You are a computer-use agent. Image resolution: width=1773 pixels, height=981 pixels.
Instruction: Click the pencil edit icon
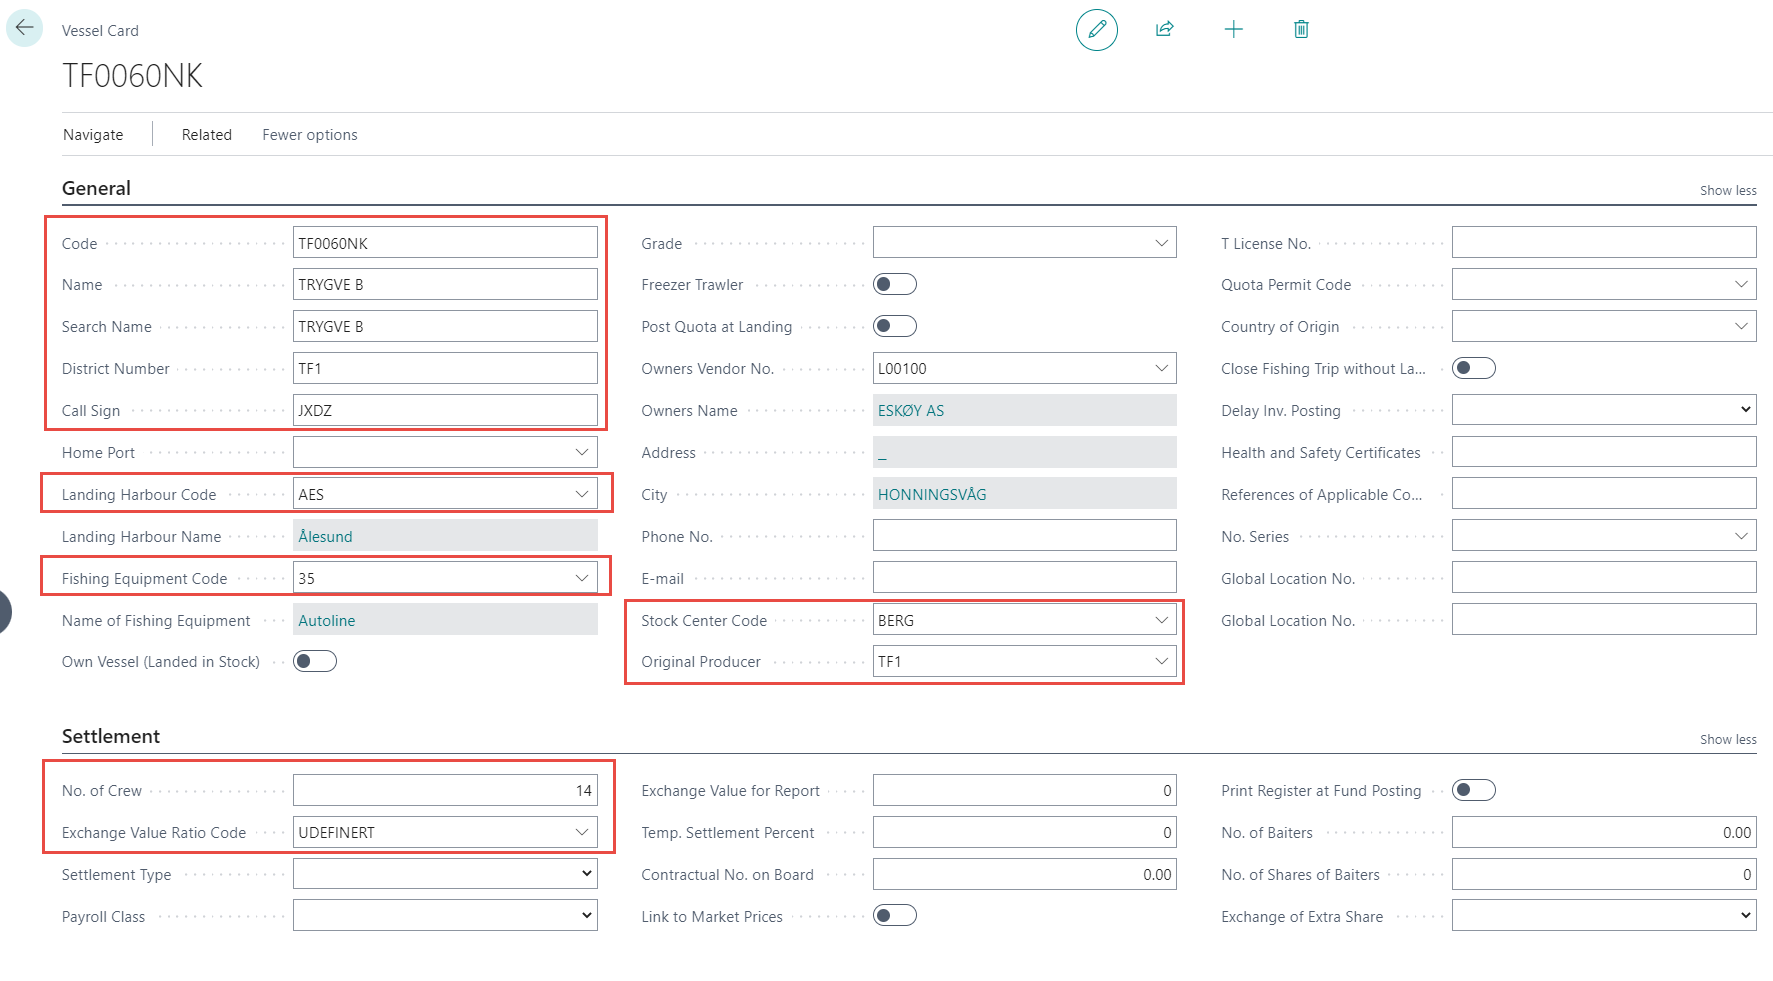1096,29
